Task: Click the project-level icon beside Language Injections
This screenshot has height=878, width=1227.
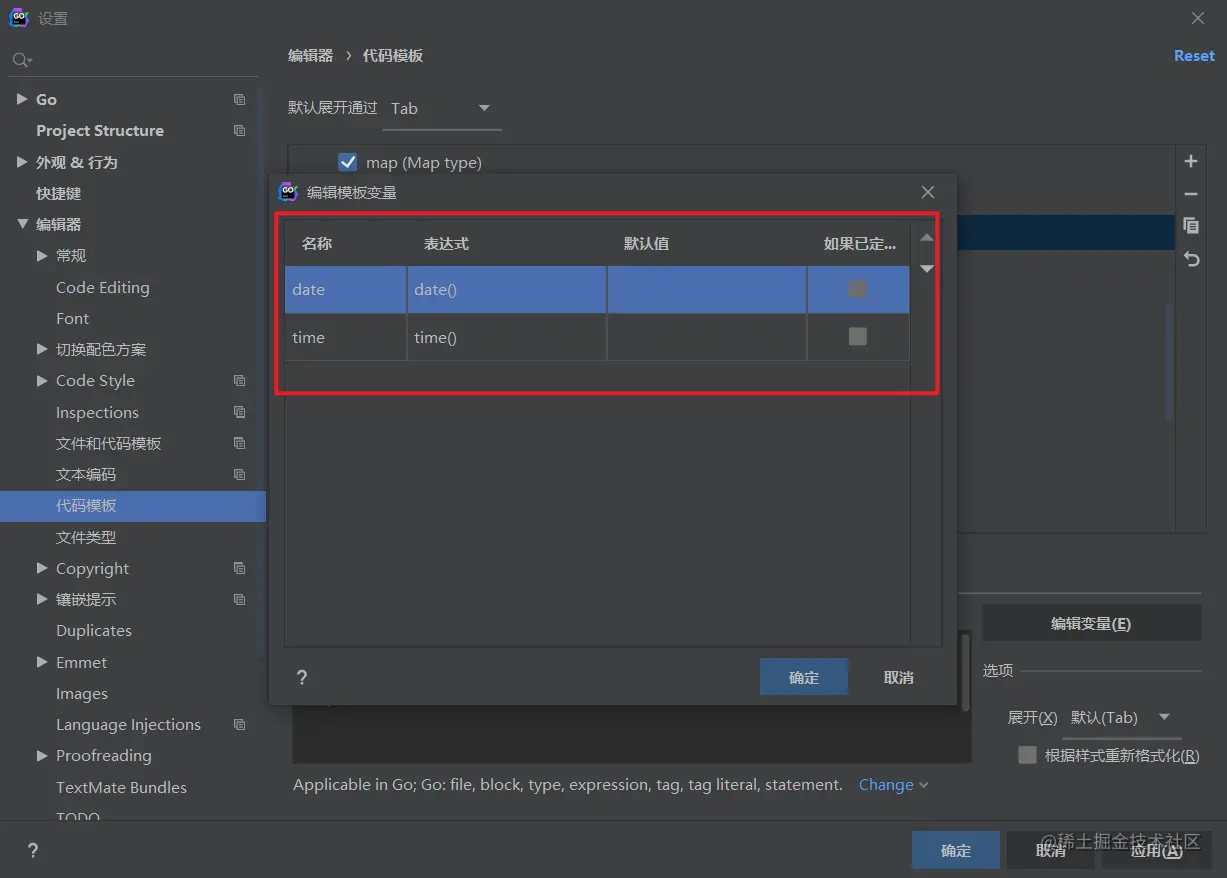Action: click(x=239, y=724)
